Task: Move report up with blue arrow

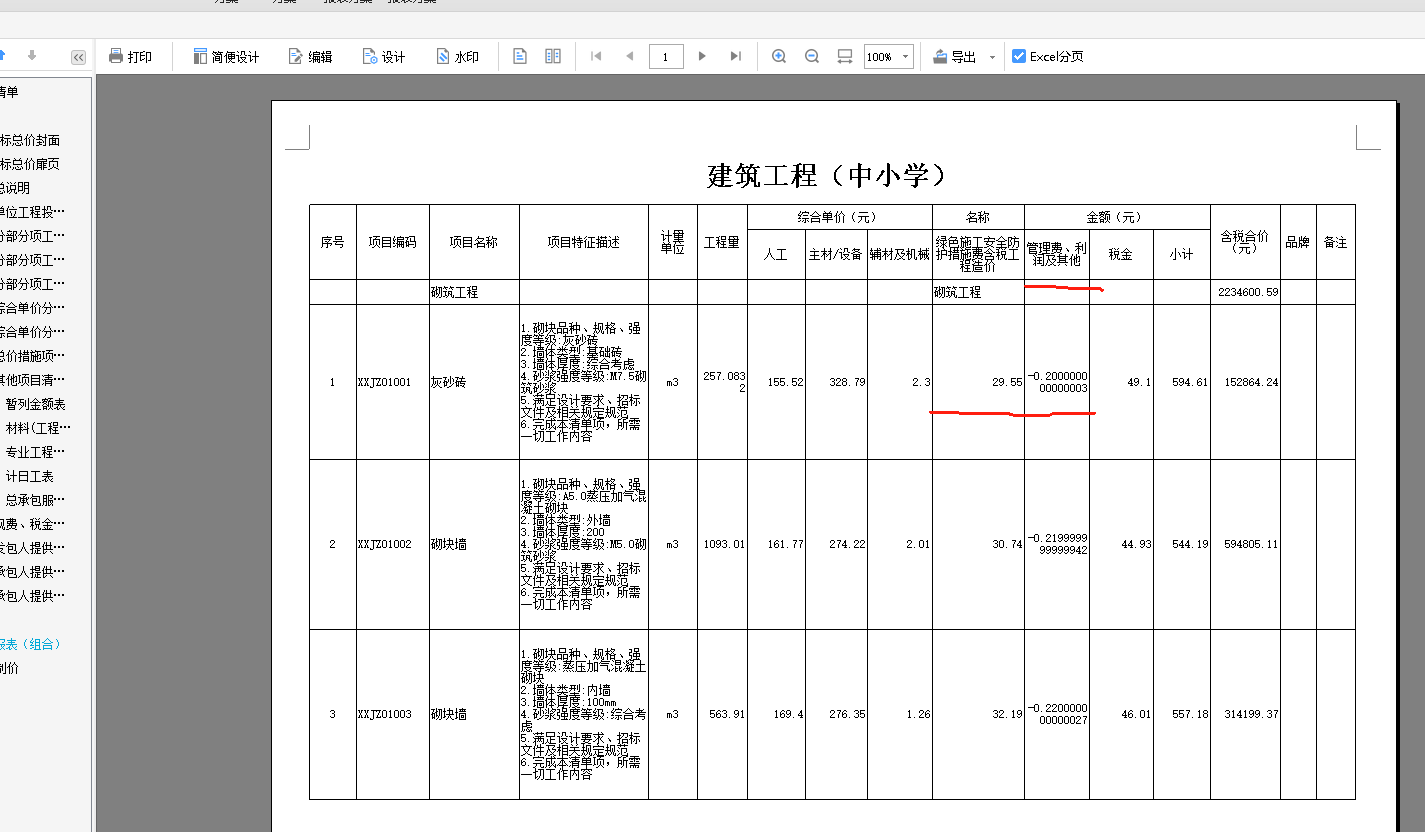Action: coord(2,56)
